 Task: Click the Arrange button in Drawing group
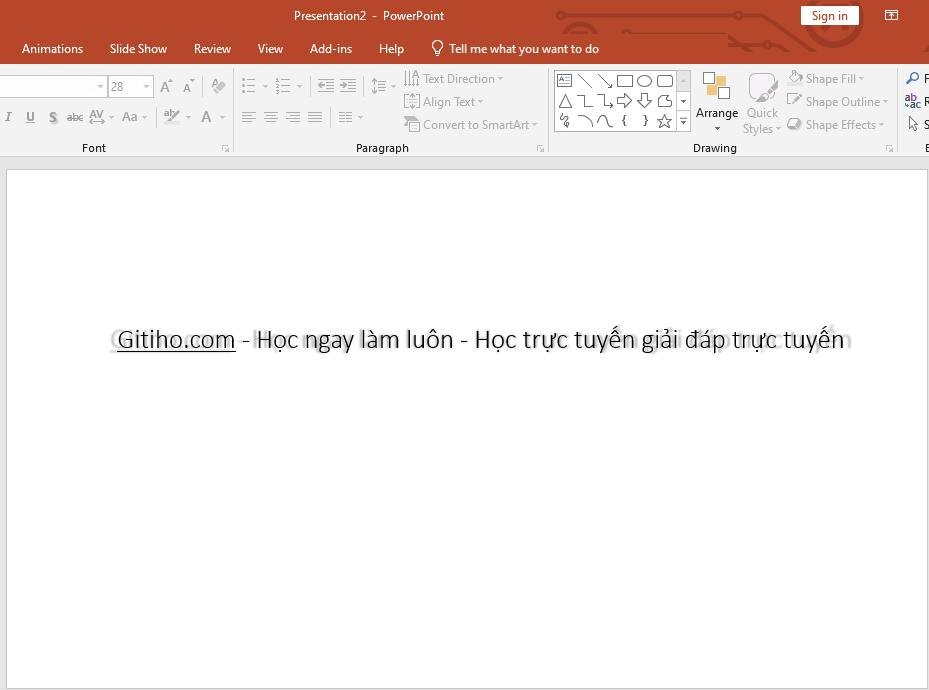[716, 103]
